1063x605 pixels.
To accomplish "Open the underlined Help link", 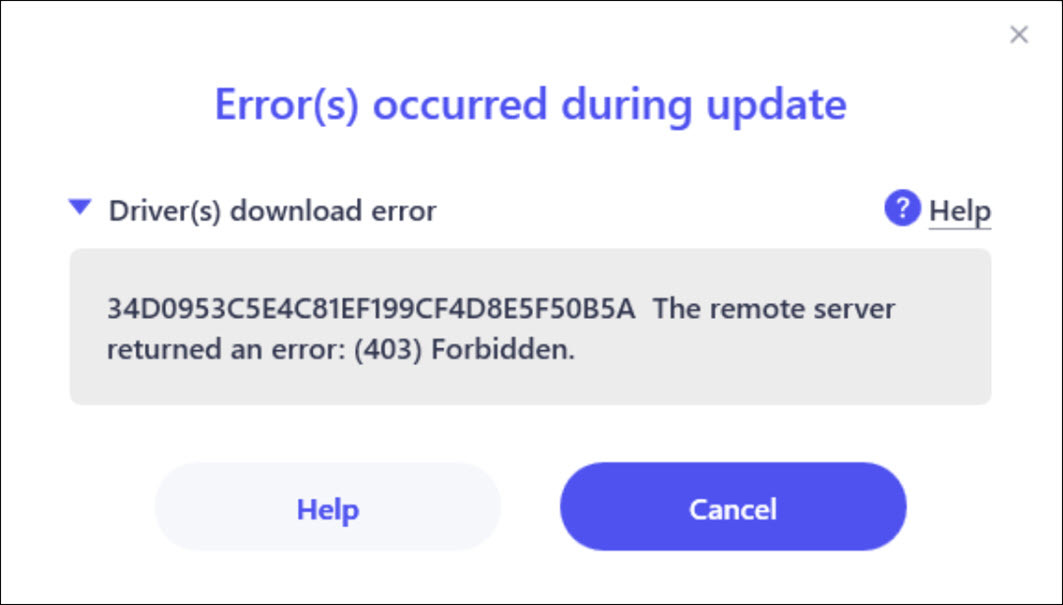I will tap(959, 211).
